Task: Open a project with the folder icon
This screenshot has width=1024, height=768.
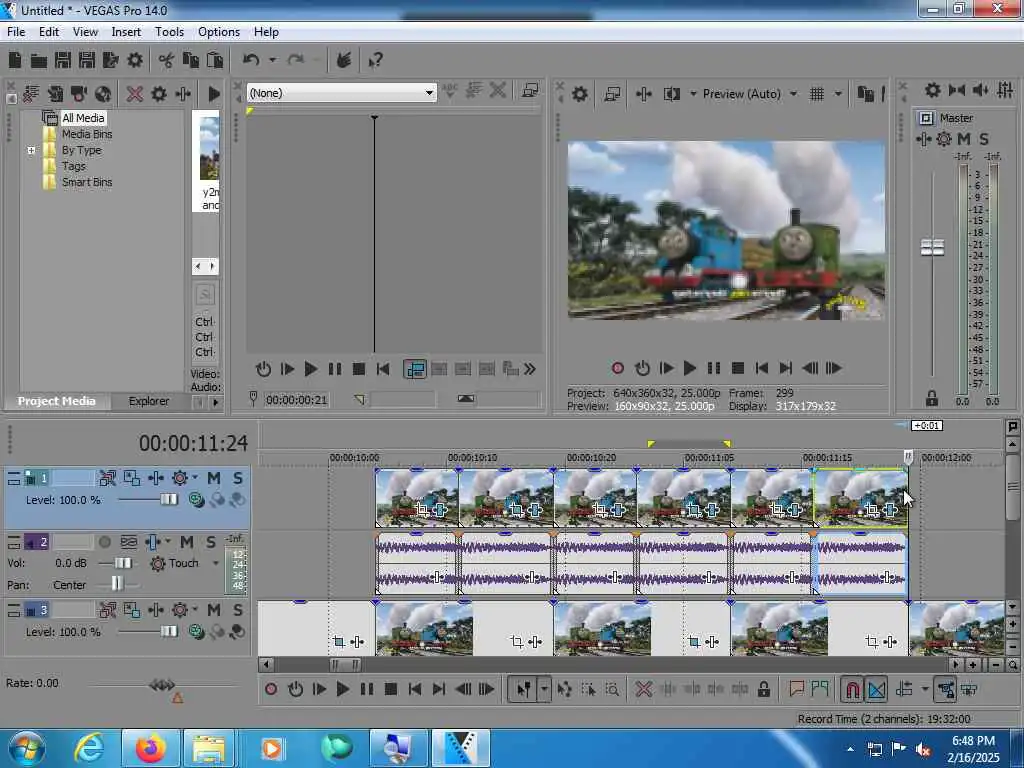Action: [x=39, y=61]
